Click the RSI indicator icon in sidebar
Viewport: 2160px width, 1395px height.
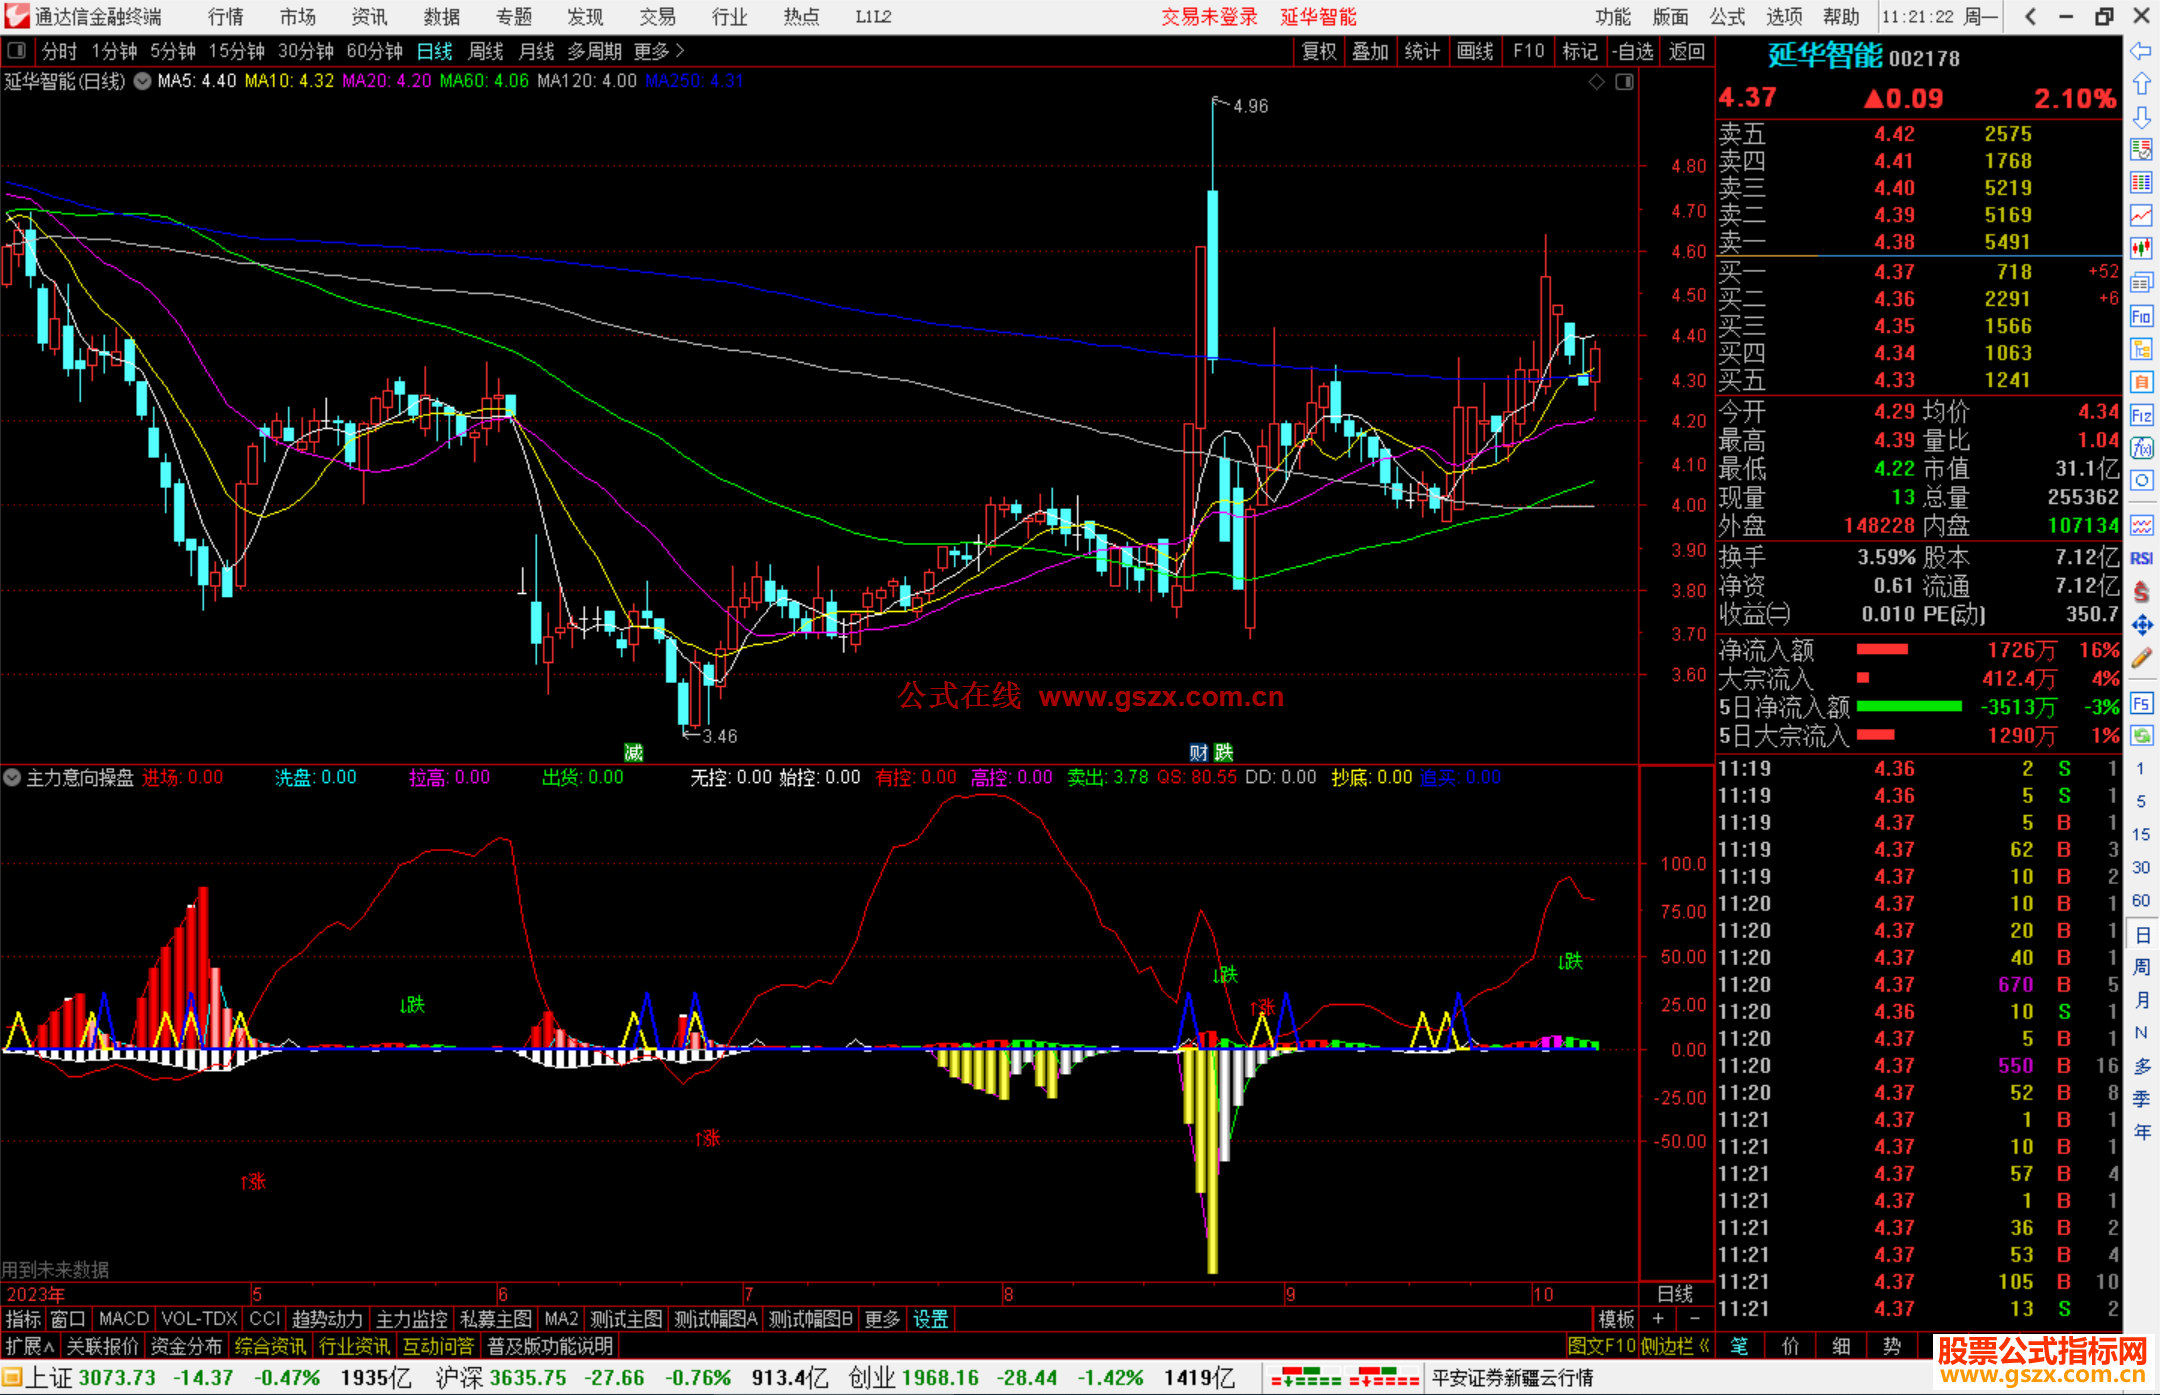tap(2141, 558)
